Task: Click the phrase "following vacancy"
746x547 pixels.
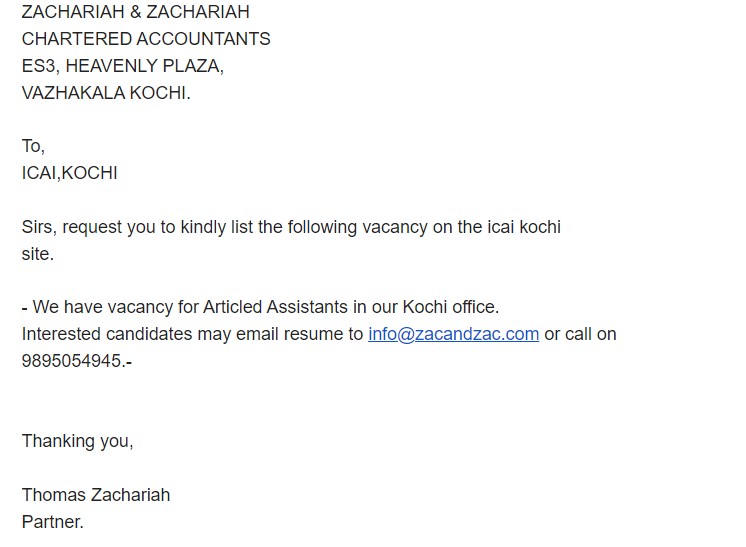Action: click(357, 227)
